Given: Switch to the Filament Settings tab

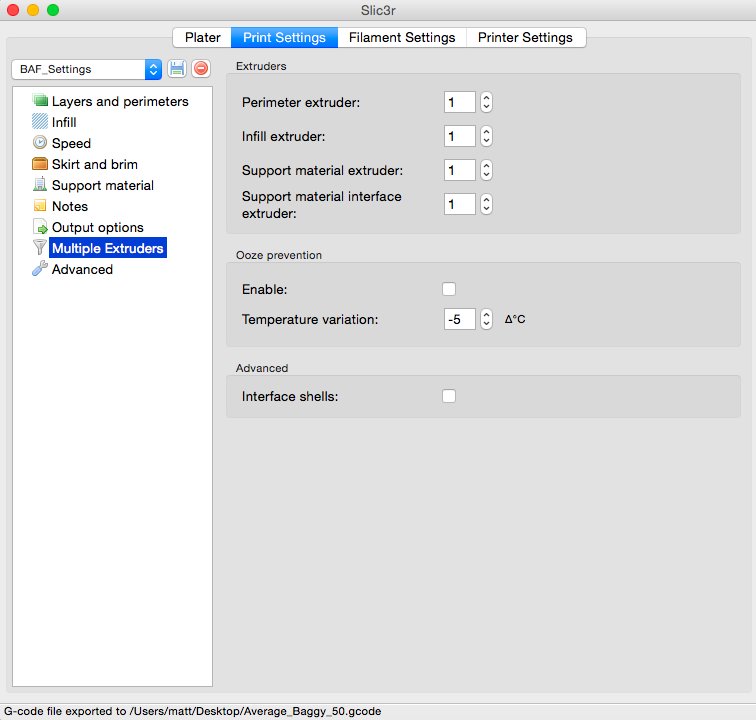Looking at the screenshot, I should click(x=401, y=38).
